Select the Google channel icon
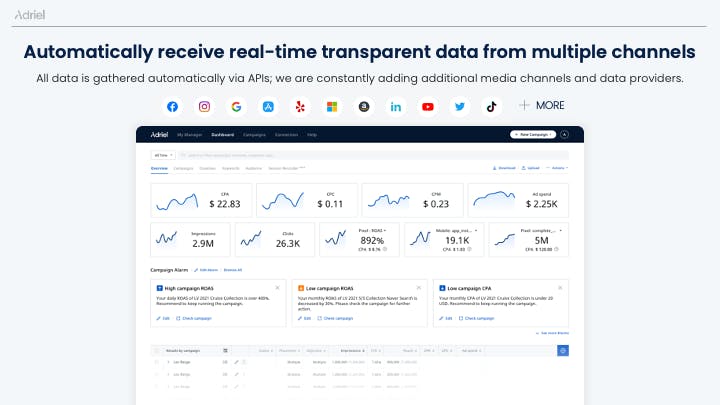720x405 pixels. point(236,107)
